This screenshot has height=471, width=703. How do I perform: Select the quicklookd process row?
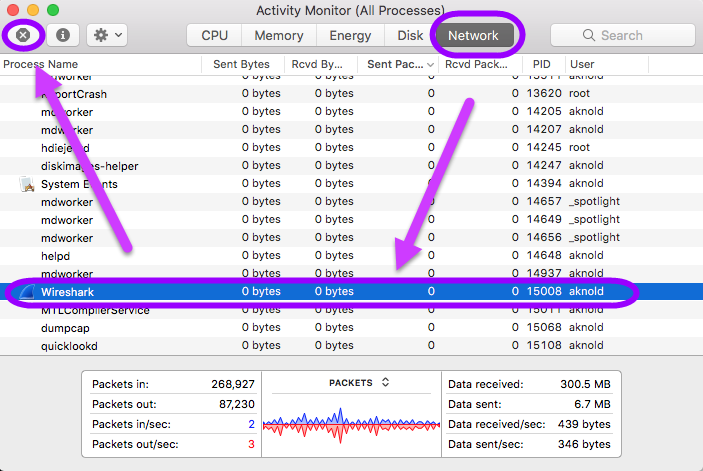pyautogui.click(x=352, y=346)
